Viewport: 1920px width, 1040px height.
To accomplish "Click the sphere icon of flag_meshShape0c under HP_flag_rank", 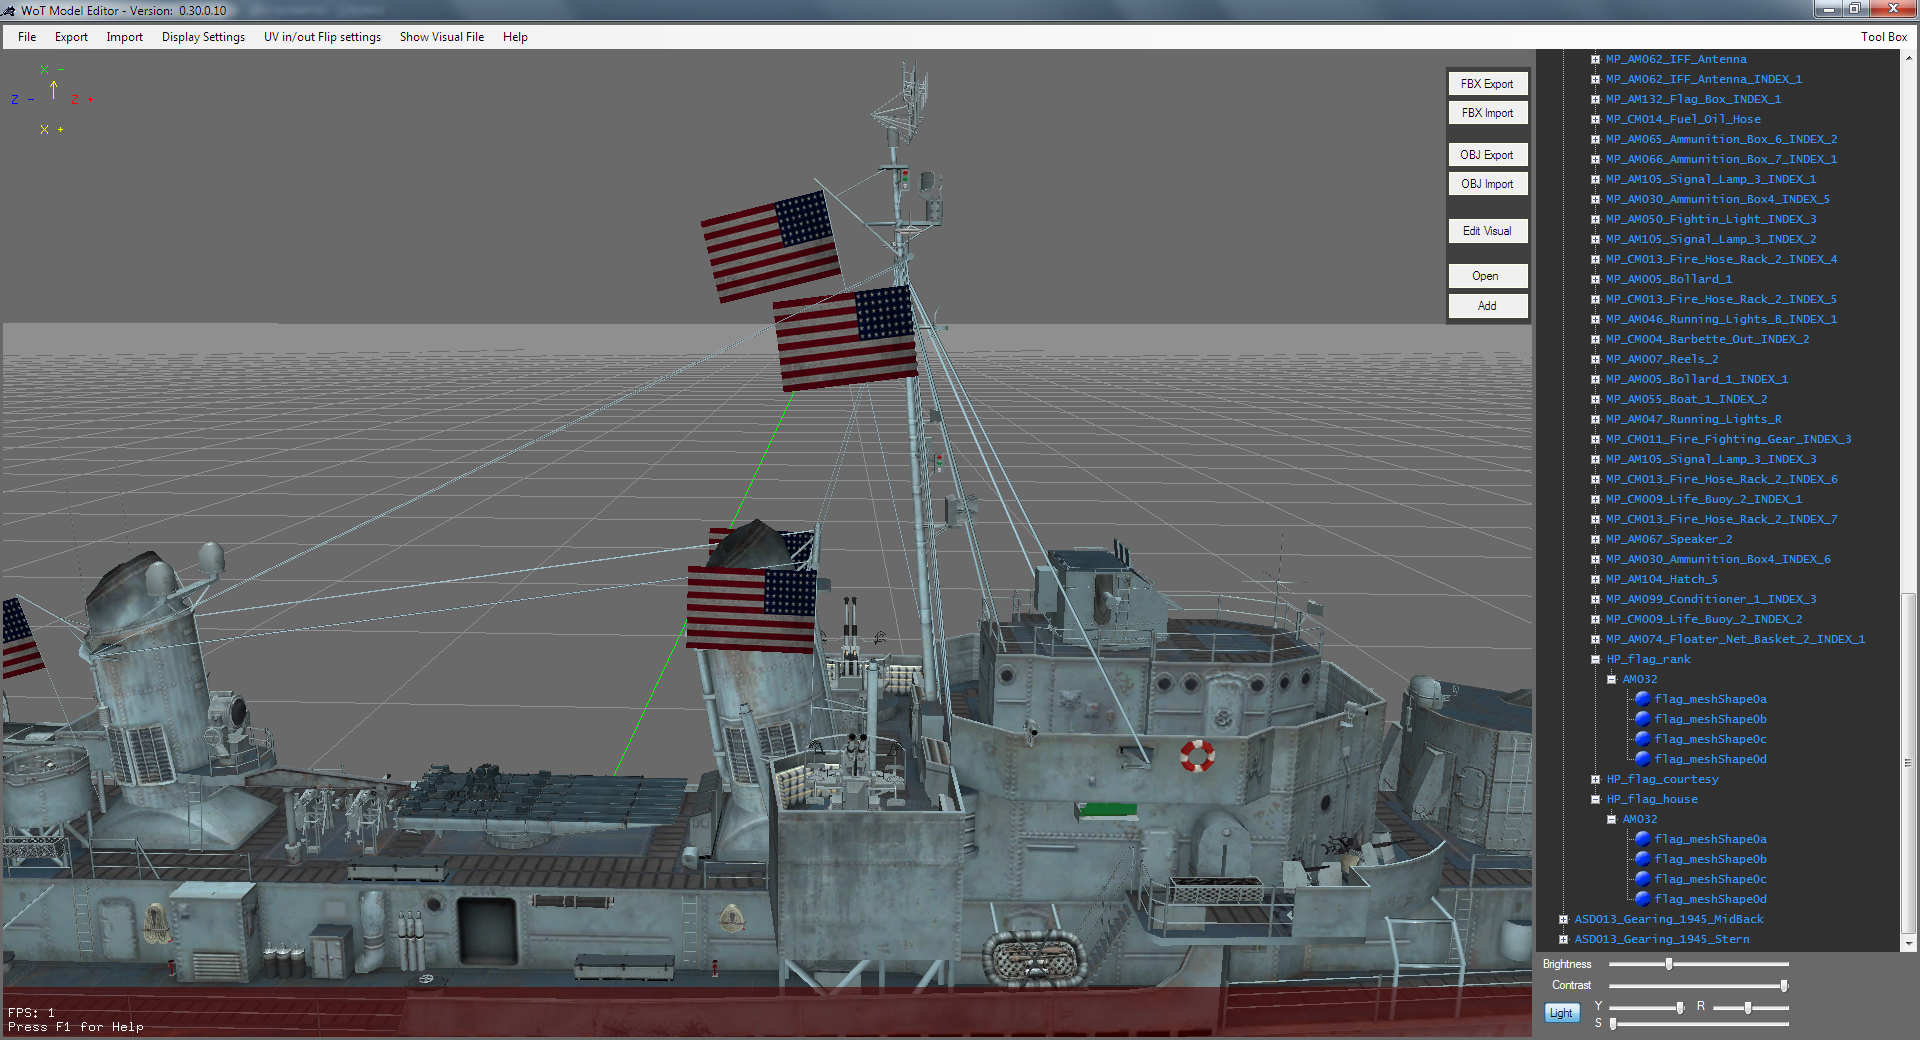I will tap(1642, 739).
